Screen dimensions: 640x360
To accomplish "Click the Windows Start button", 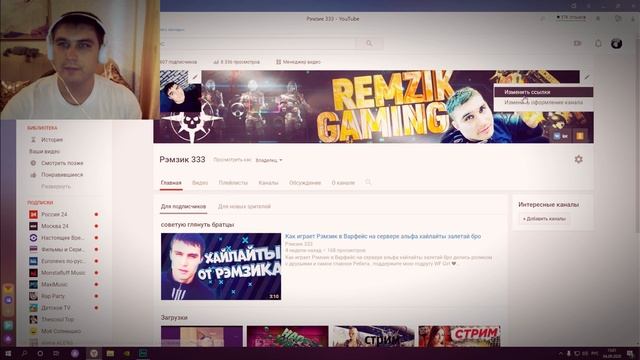I will [8, 353].
